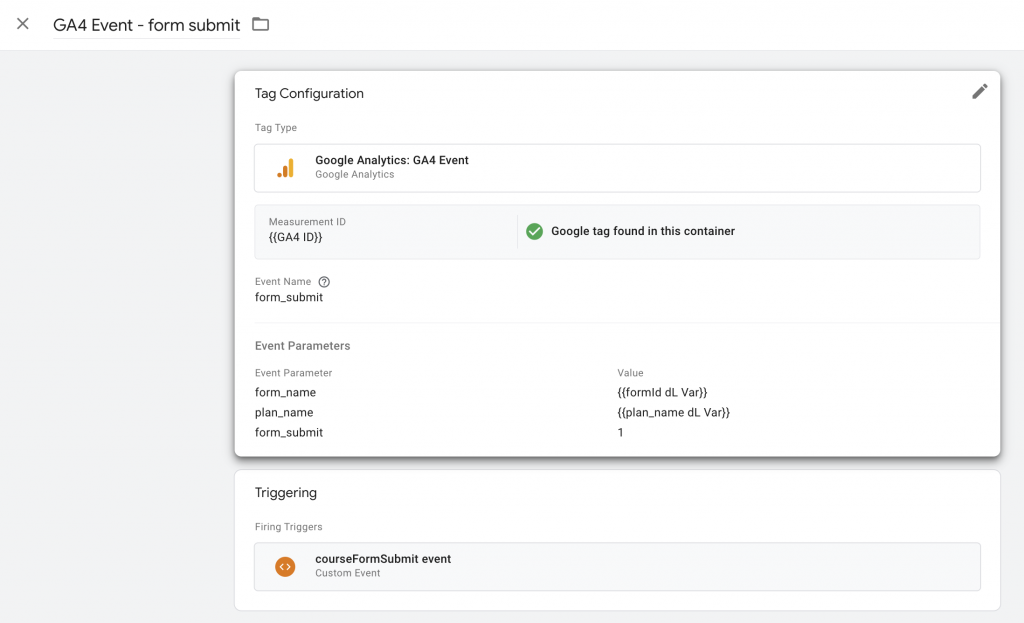Open the Event Name help question-mark icon
1024x623 pixels.
pos(324,282)
